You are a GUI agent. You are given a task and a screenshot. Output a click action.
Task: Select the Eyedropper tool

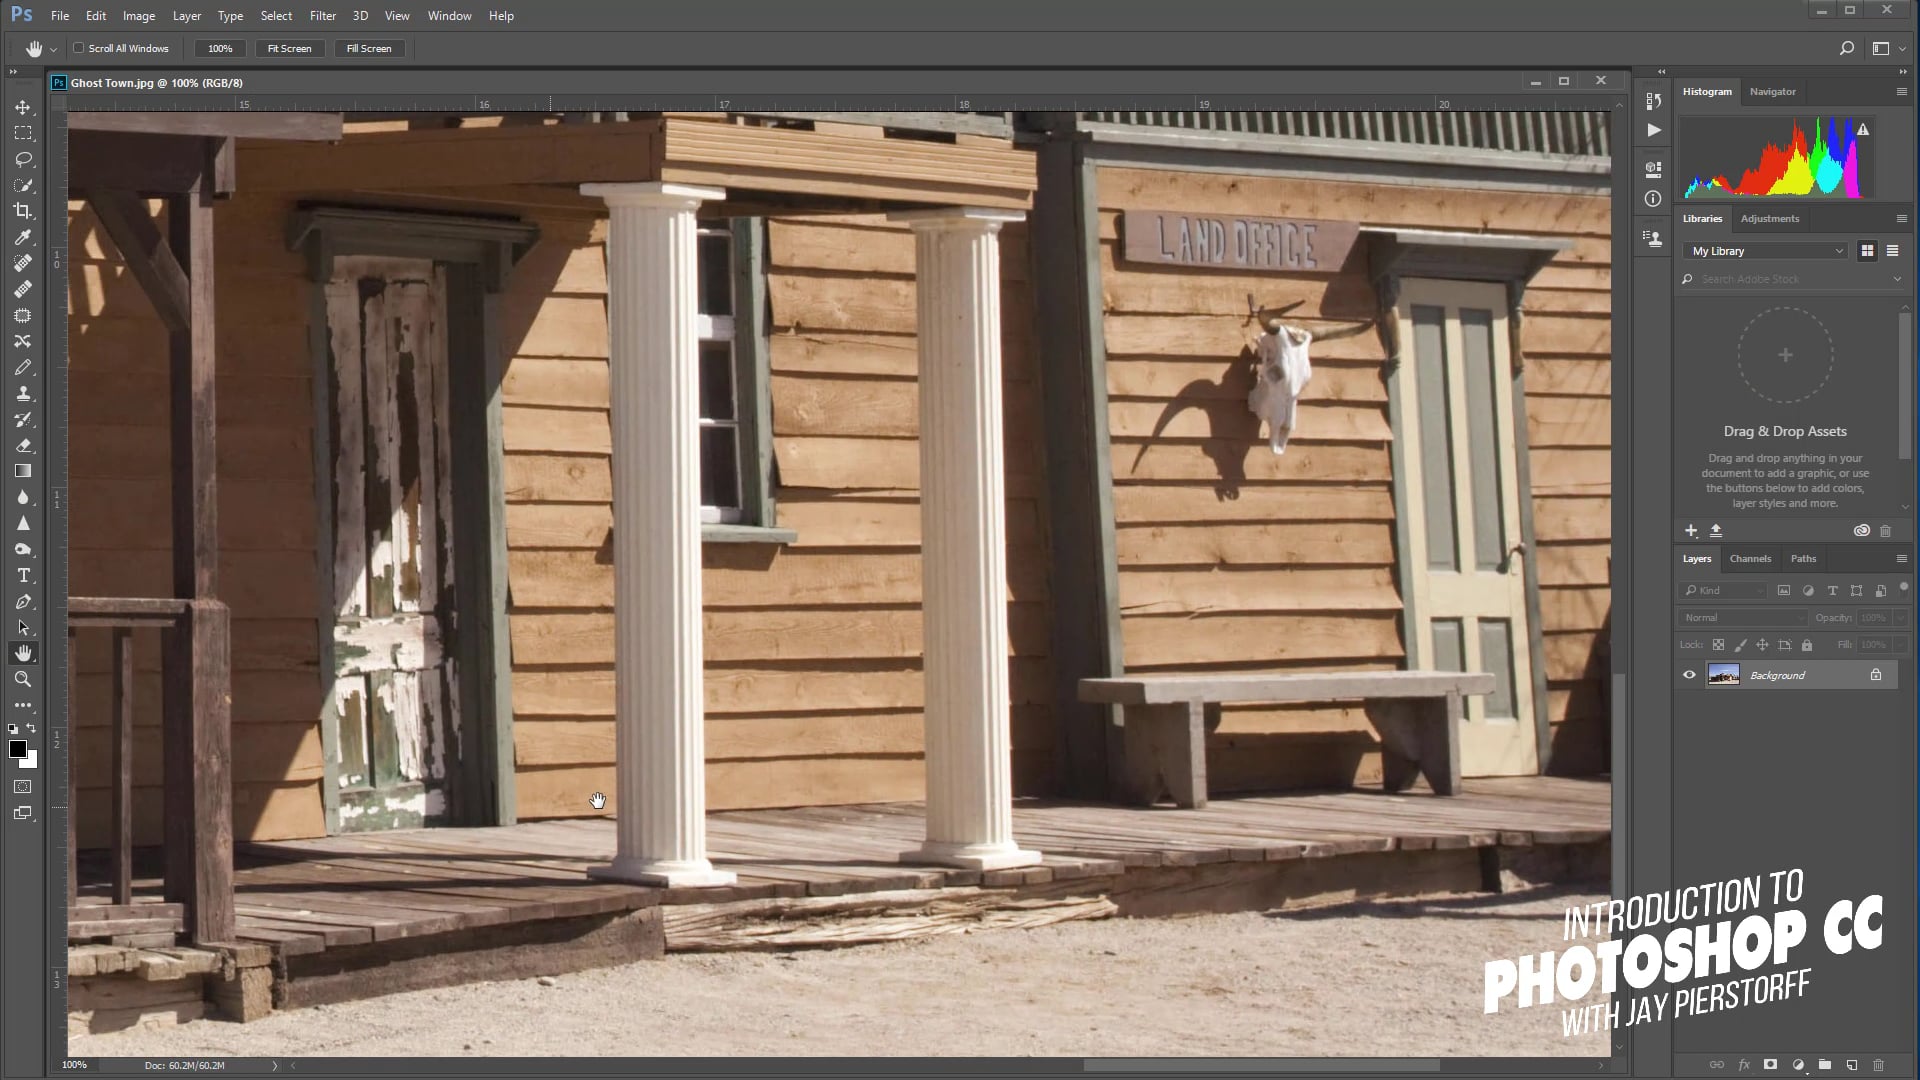click(x=23, y=237)
